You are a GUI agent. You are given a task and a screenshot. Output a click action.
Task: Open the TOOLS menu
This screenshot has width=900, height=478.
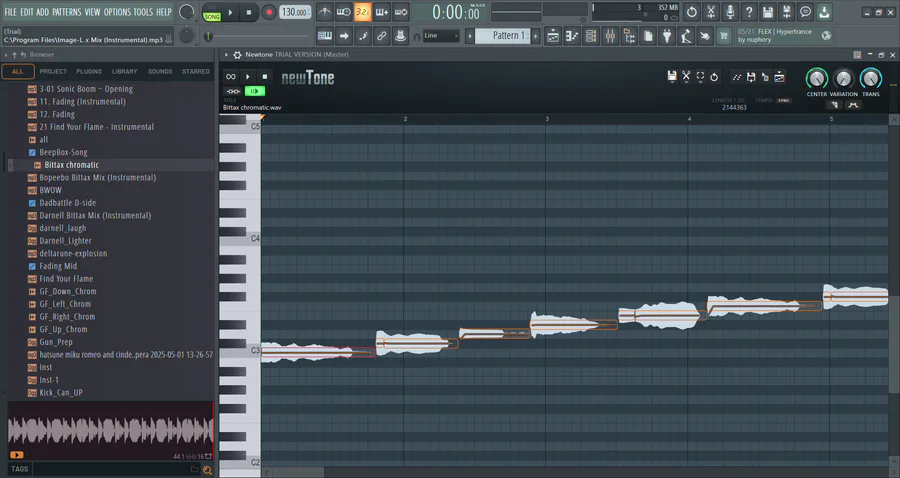click(x=143, y=11)
